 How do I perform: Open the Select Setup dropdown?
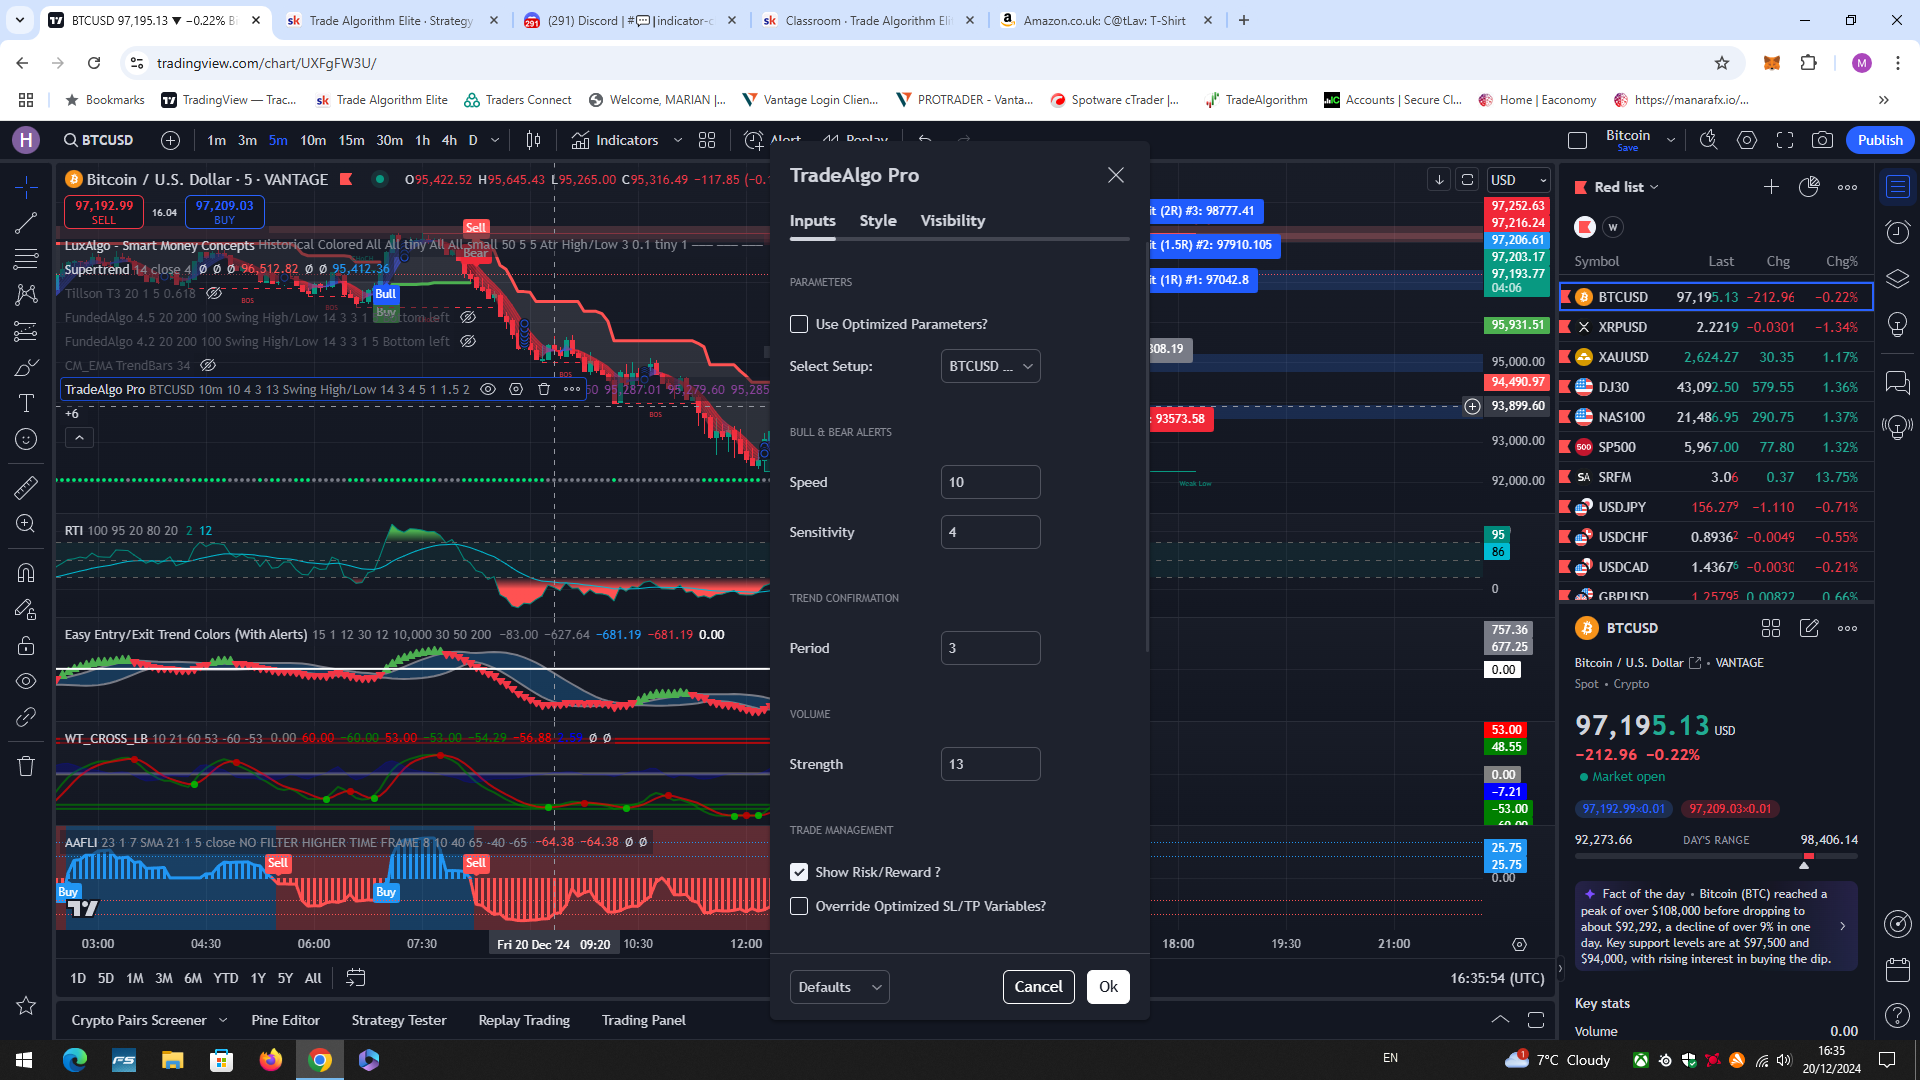(990, 366)
